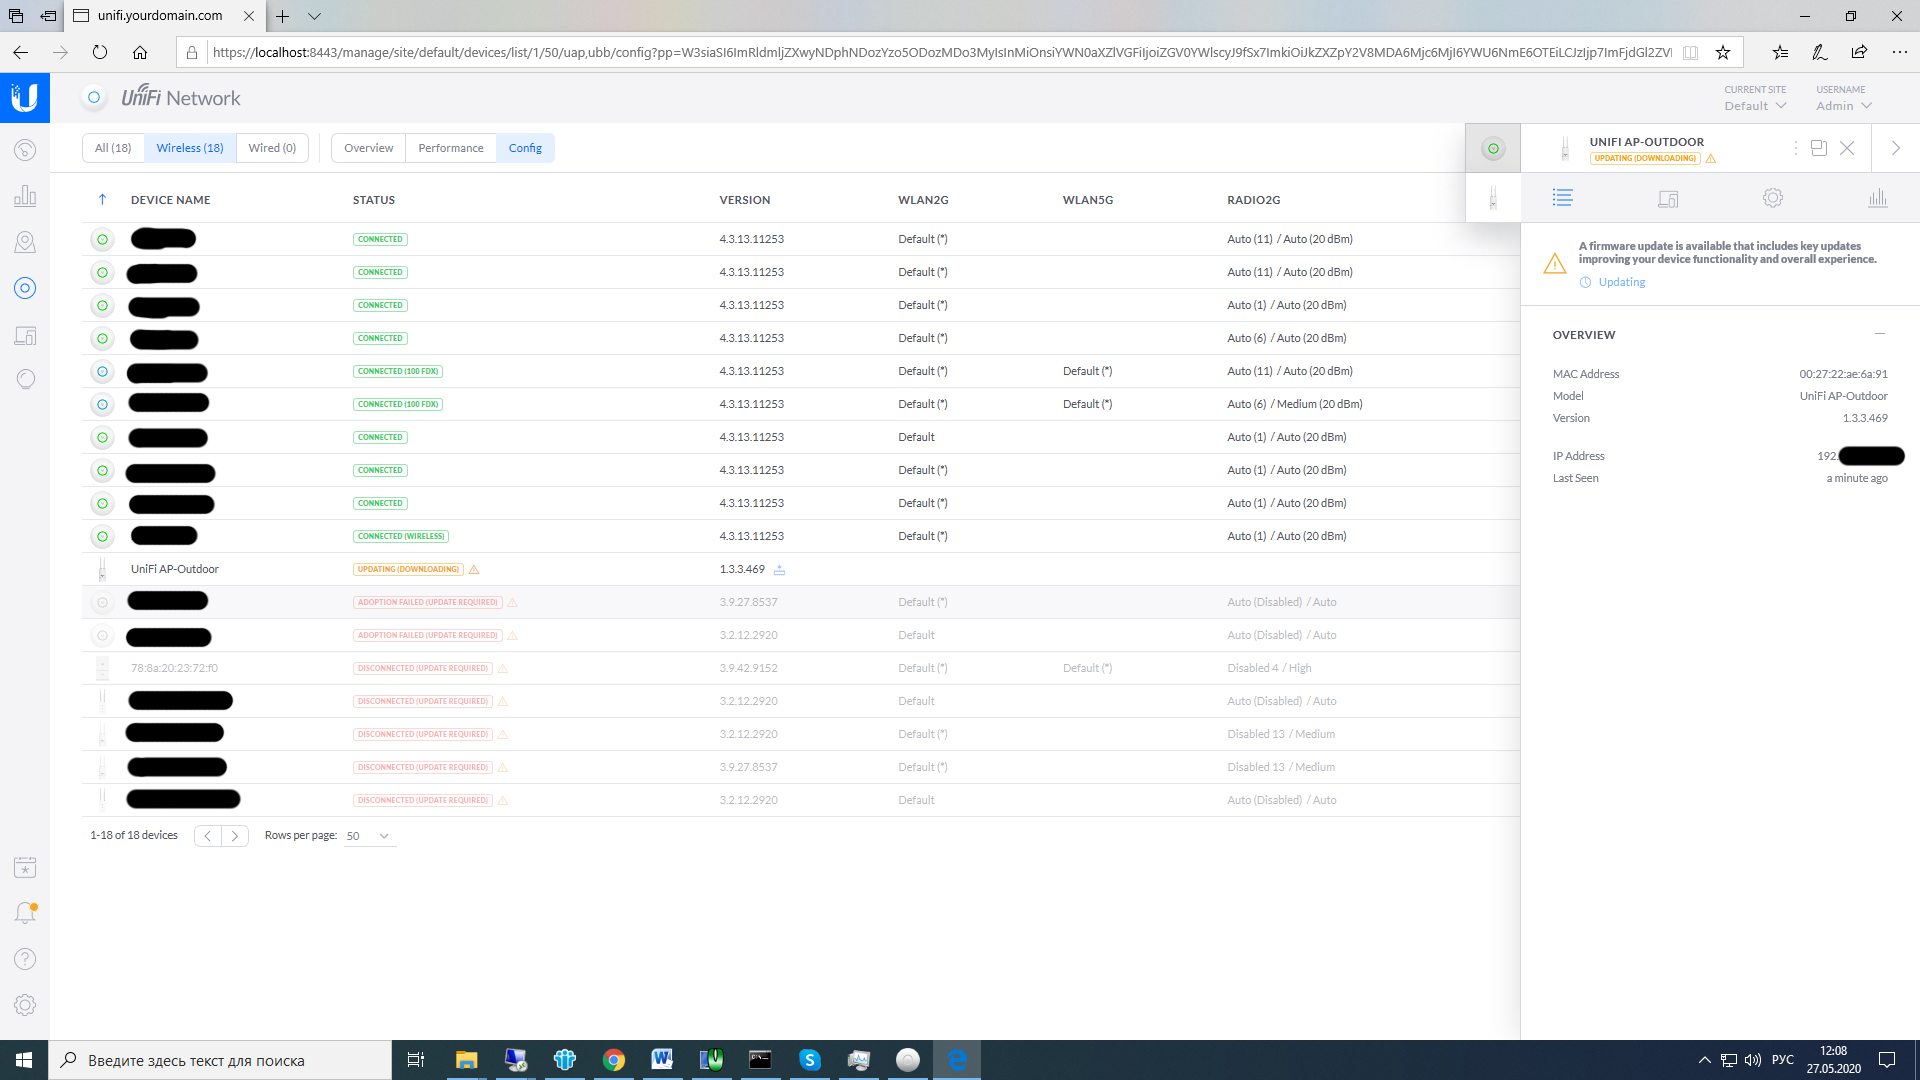
Task: Sort the table by the Device Name arrow
Action: 102,200
